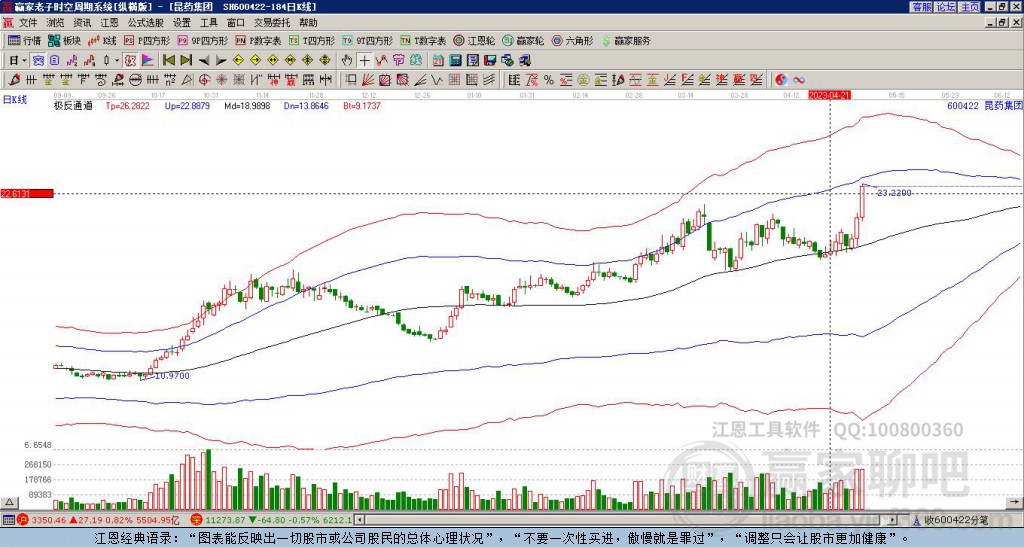Click the red 2023-04-21 date marker

pyautogui.click(x=830, y=95)
